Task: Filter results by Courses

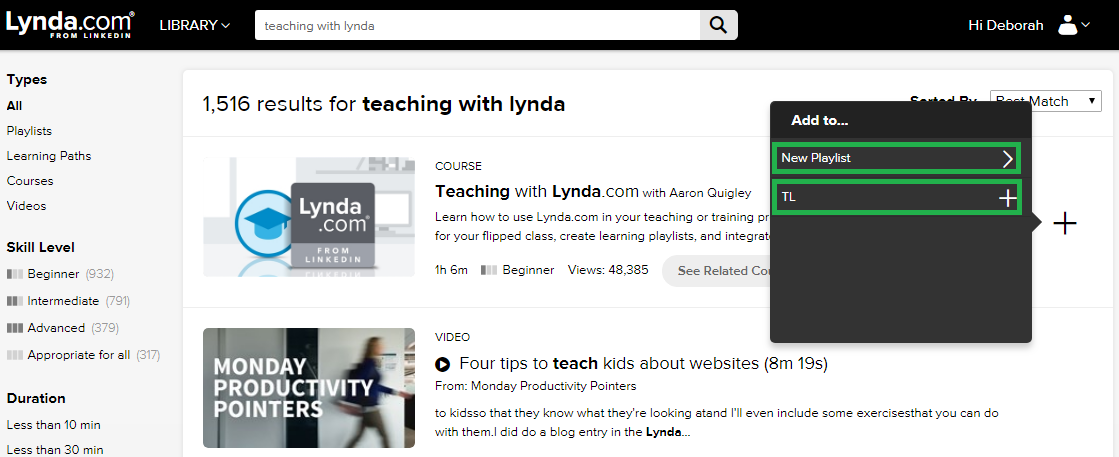Action: pos(30,181)
